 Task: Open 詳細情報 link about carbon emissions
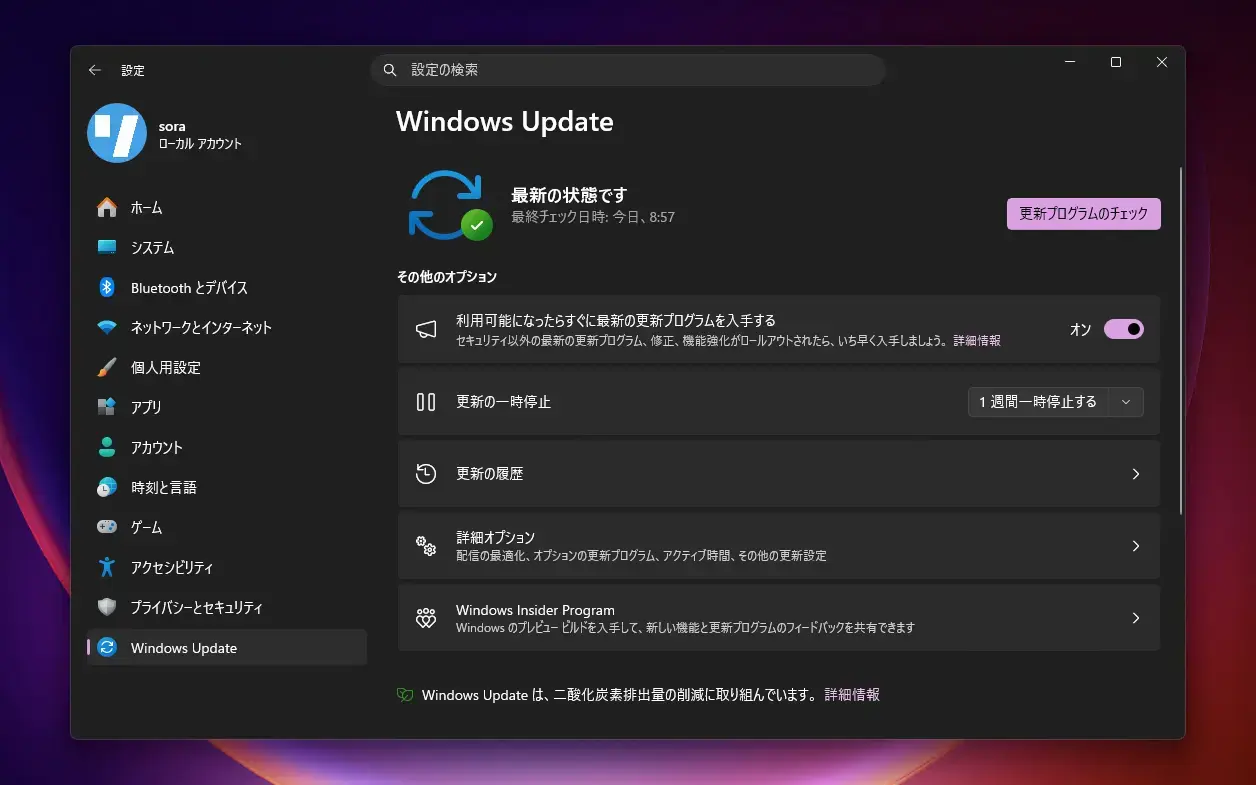coord(852,695)
